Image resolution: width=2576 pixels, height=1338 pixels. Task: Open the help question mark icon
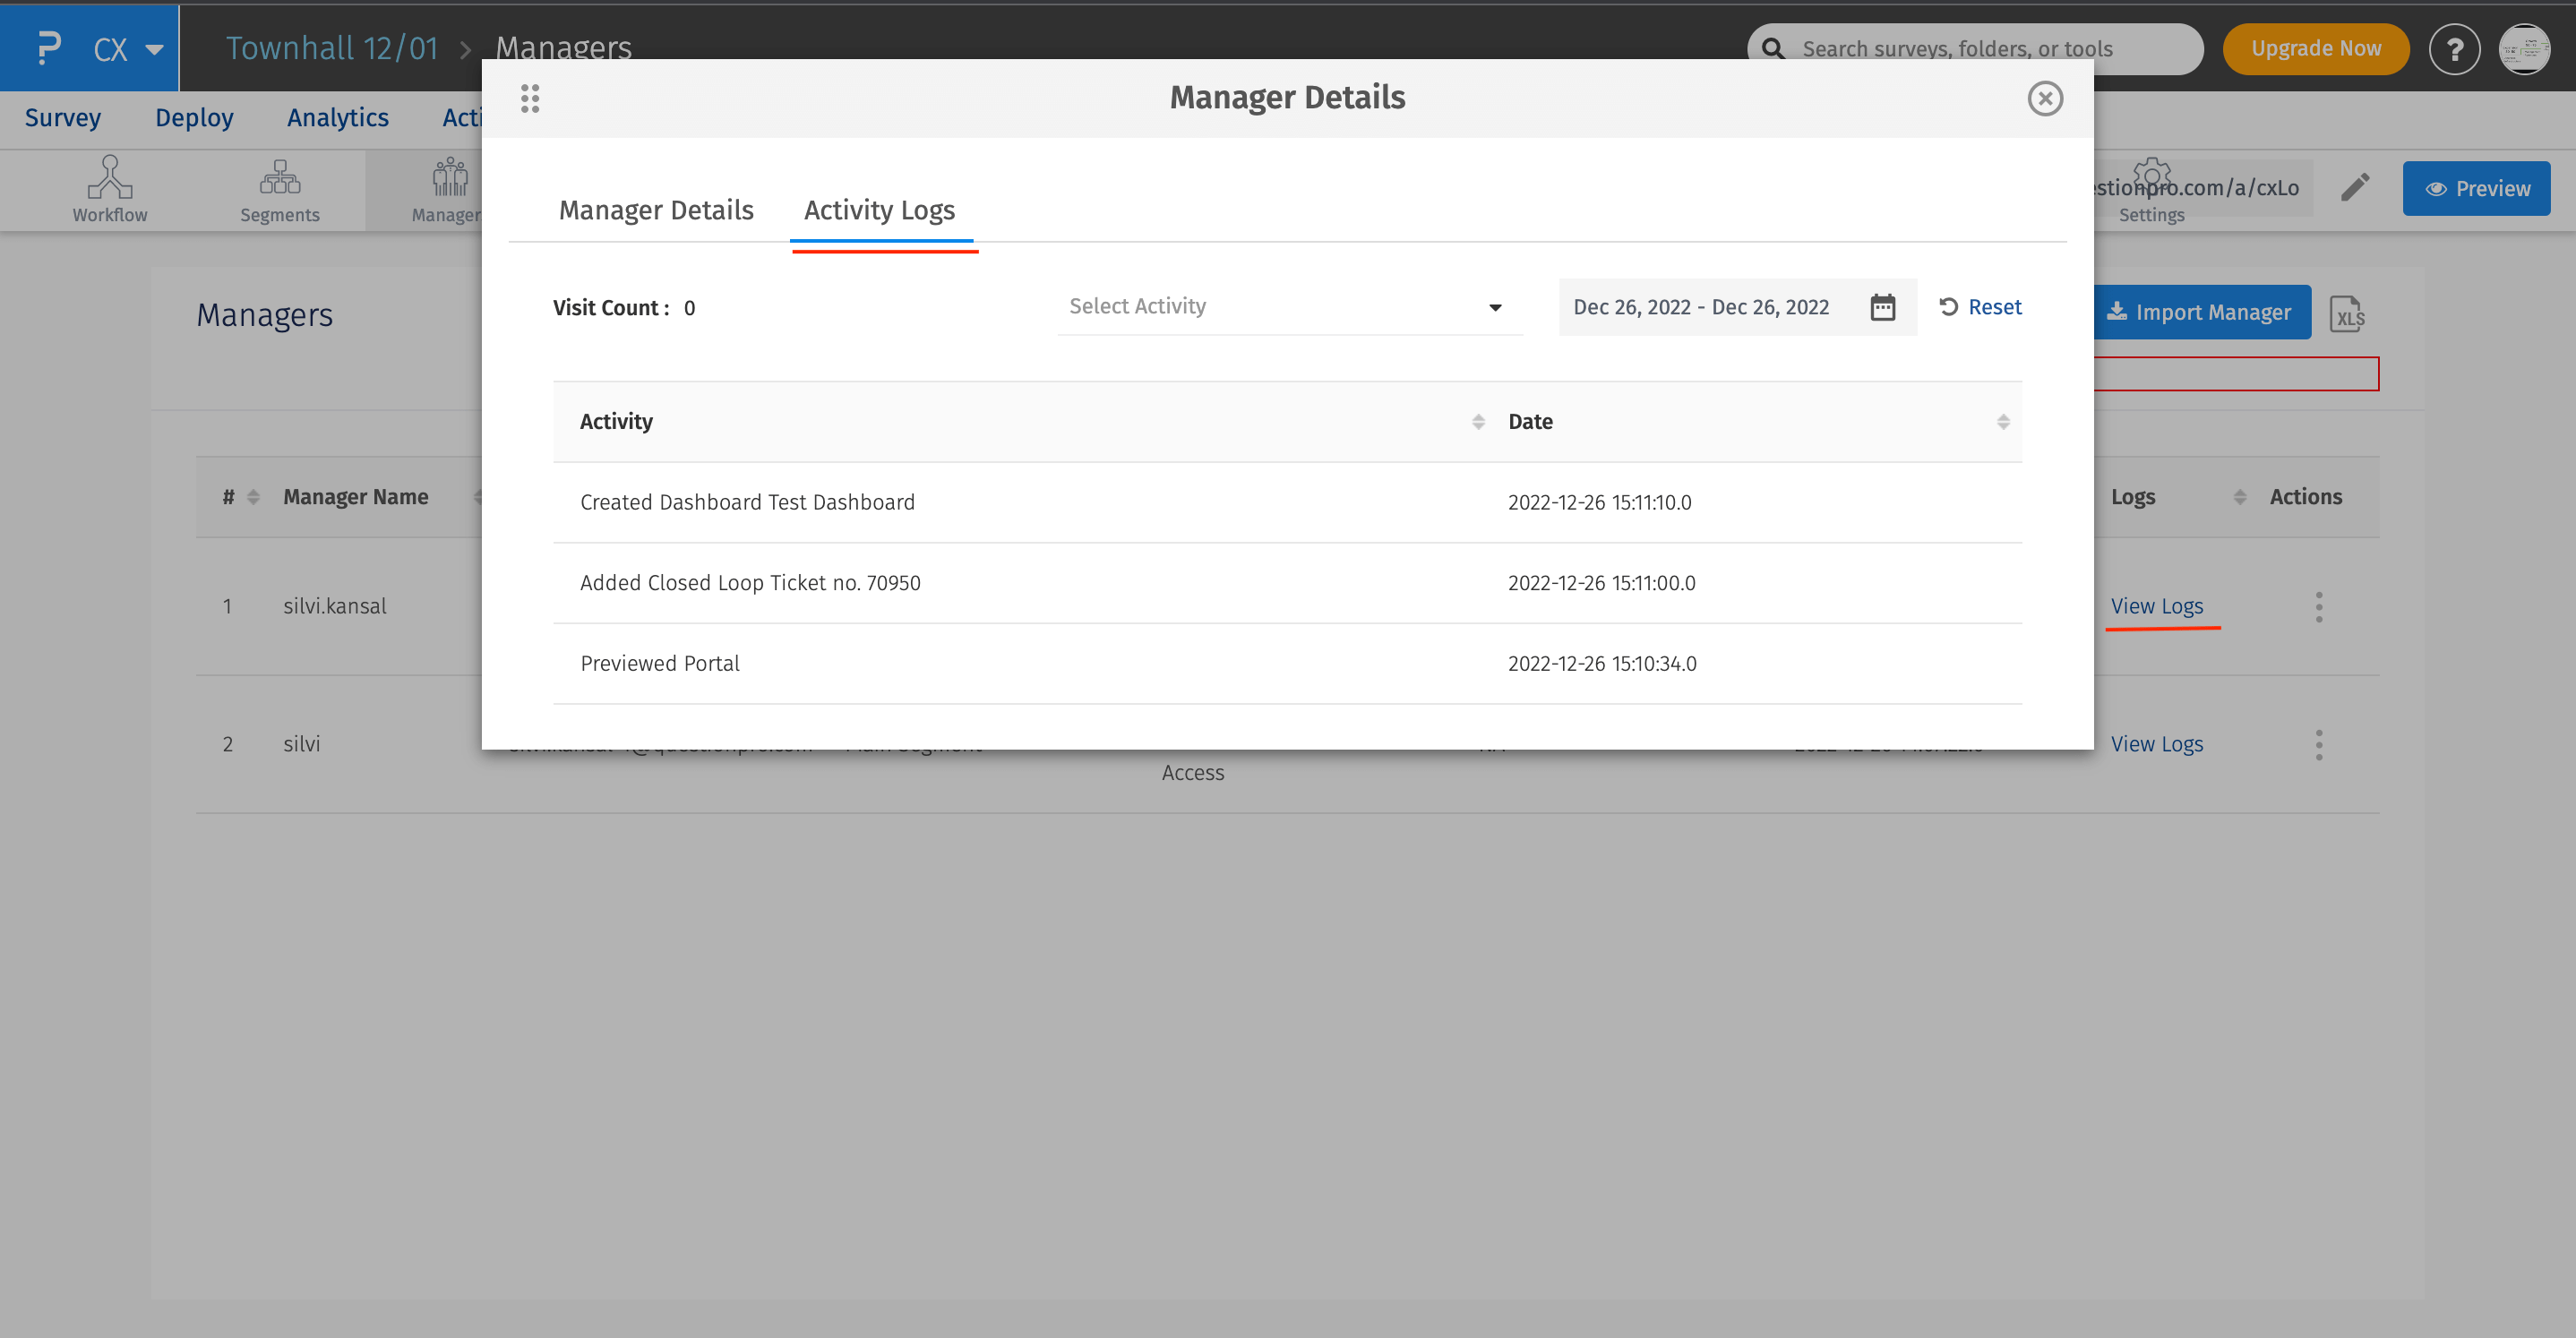(x=2454, y=49)
